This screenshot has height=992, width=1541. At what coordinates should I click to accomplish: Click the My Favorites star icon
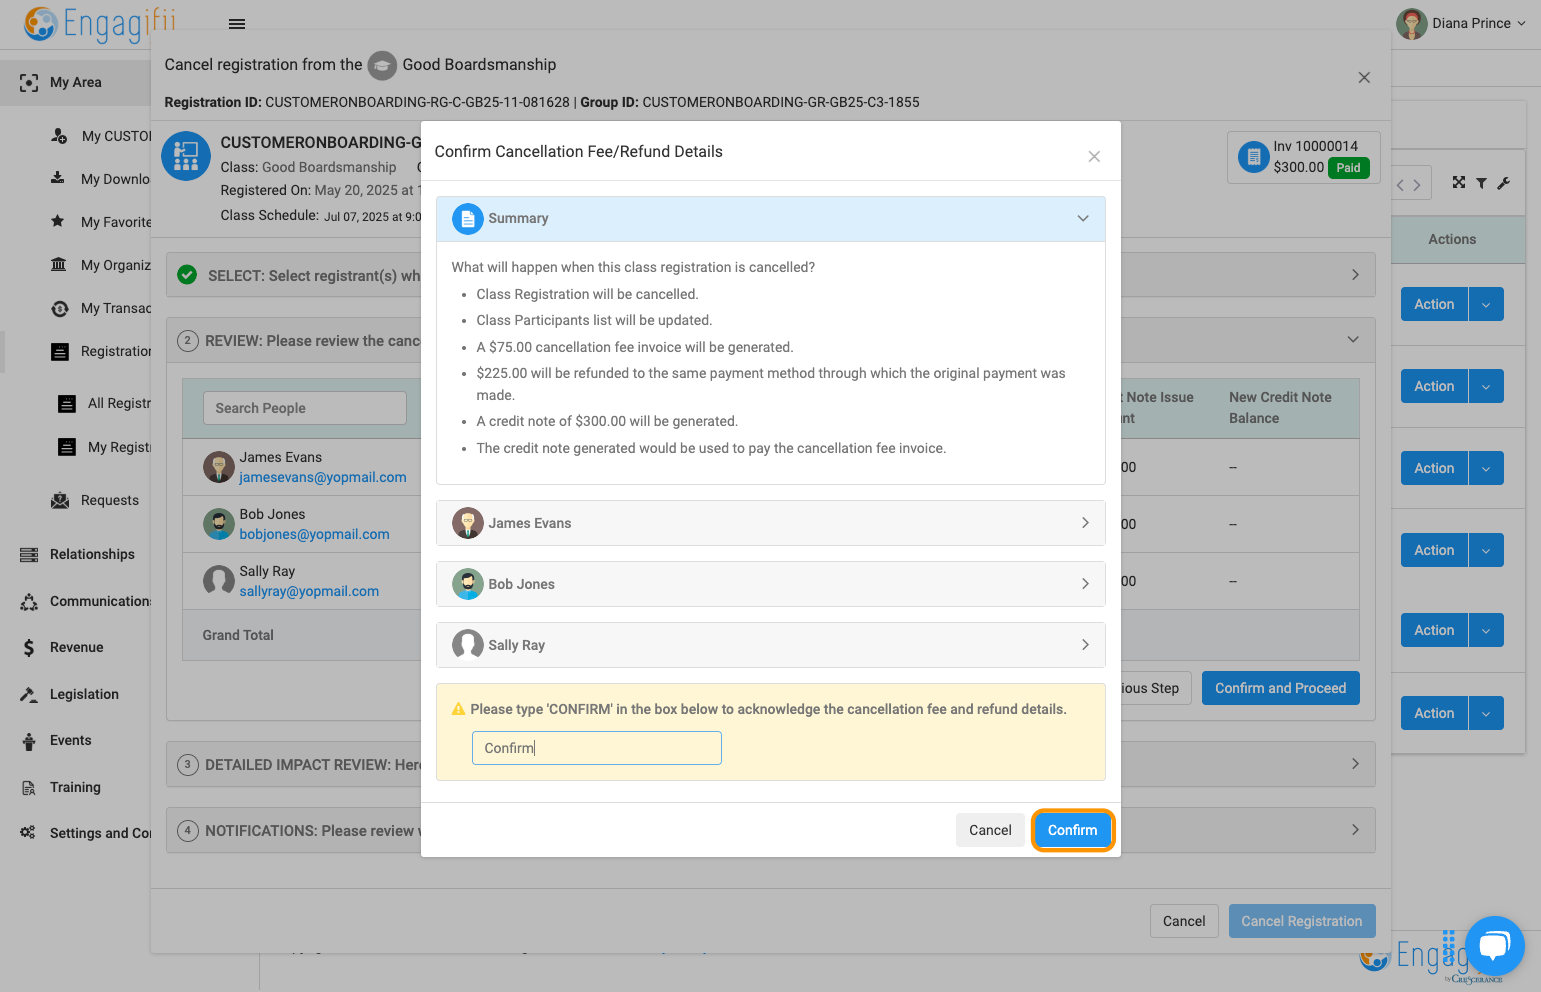tap(58, 221)
